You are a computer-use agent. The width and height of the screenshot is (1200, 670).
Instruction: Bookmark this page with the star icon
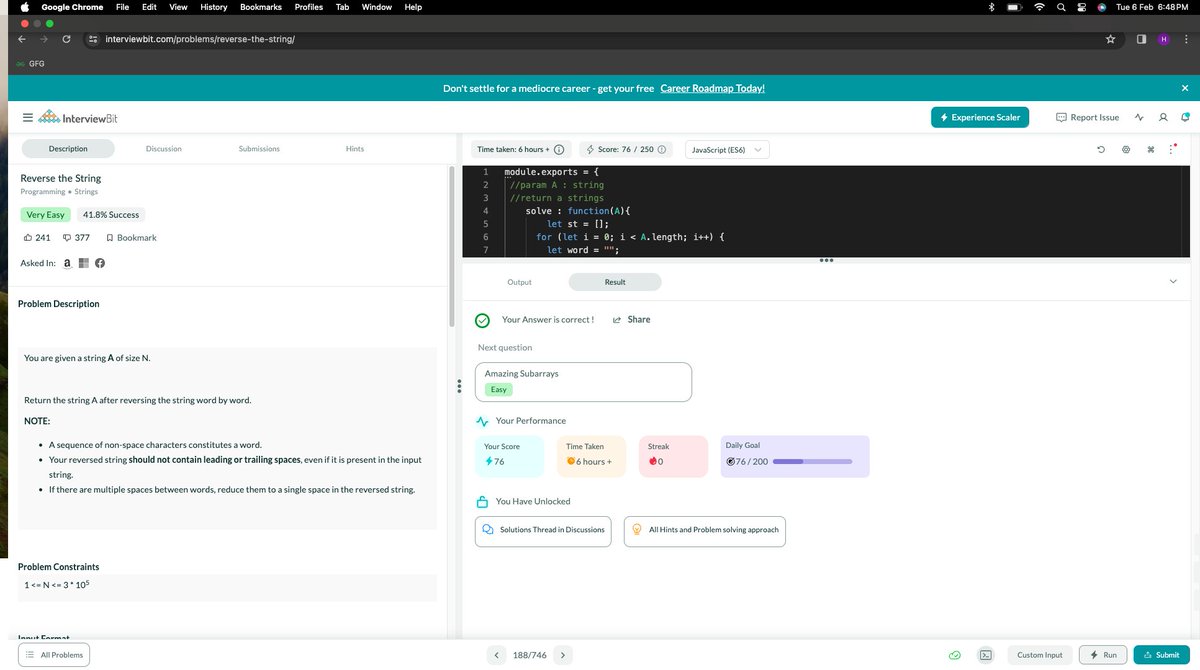tap(1110, 39)
